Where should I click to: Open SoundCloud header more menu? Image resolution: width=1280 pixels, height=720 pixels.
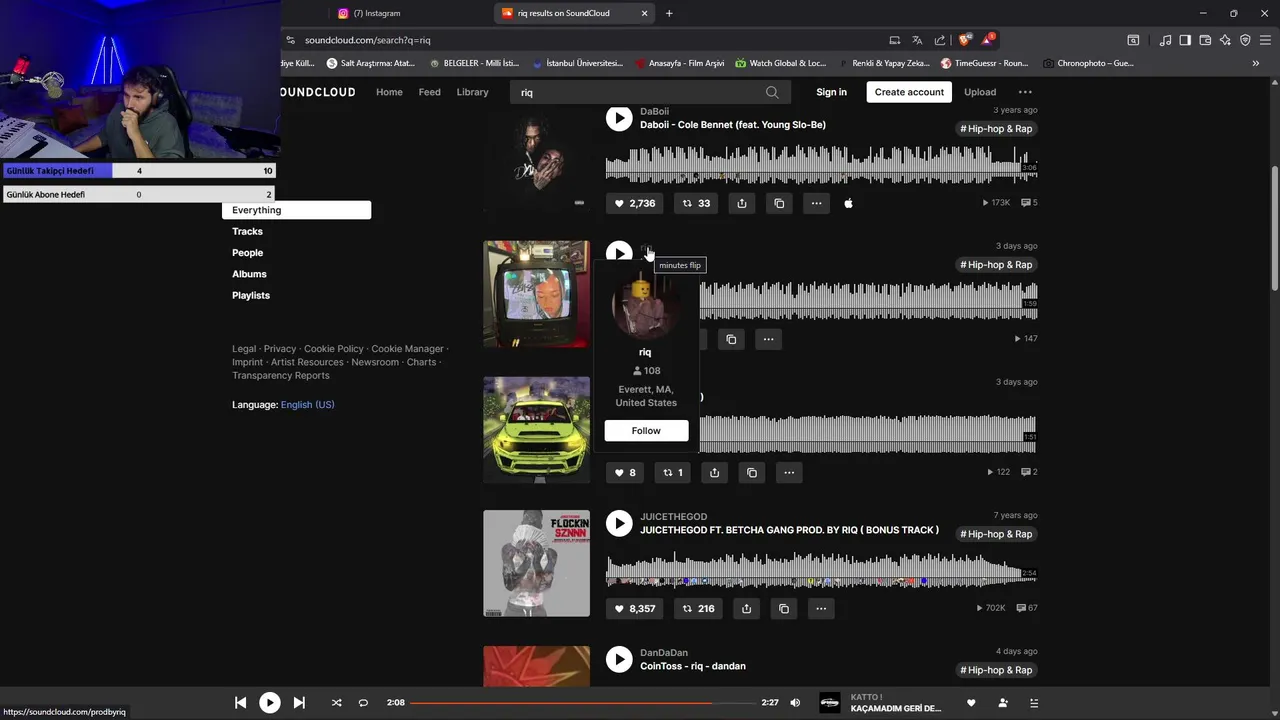pos(1025,92)
